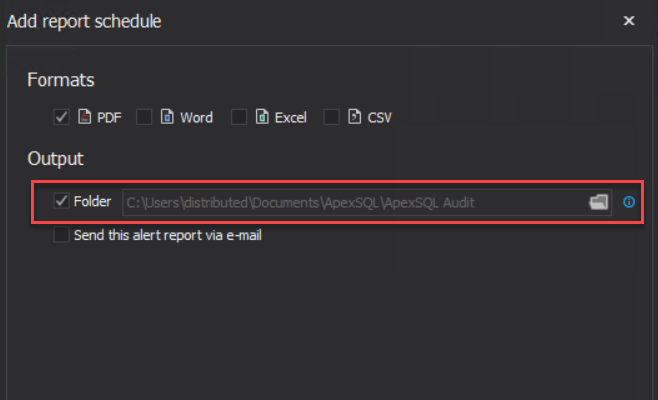
Task: Enable the Word format checkbox
Action: tap(144, 117)
